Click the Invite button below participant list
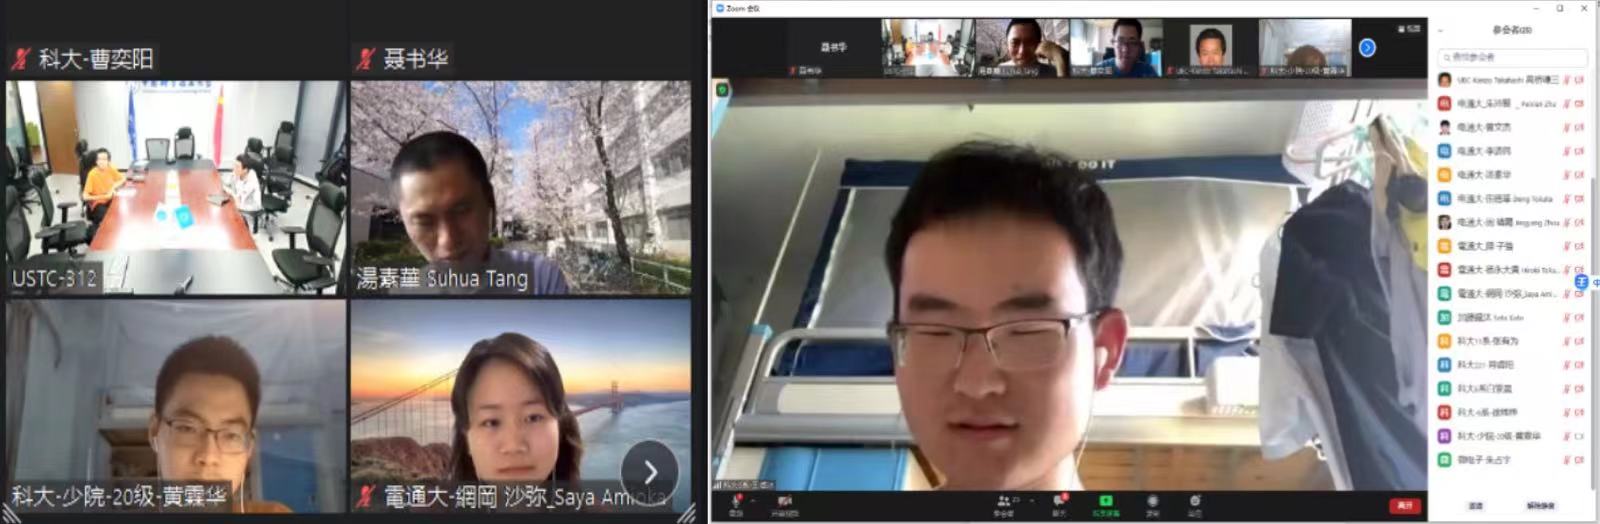The width and height of the screenshot is (1600, 524). 1476,506
